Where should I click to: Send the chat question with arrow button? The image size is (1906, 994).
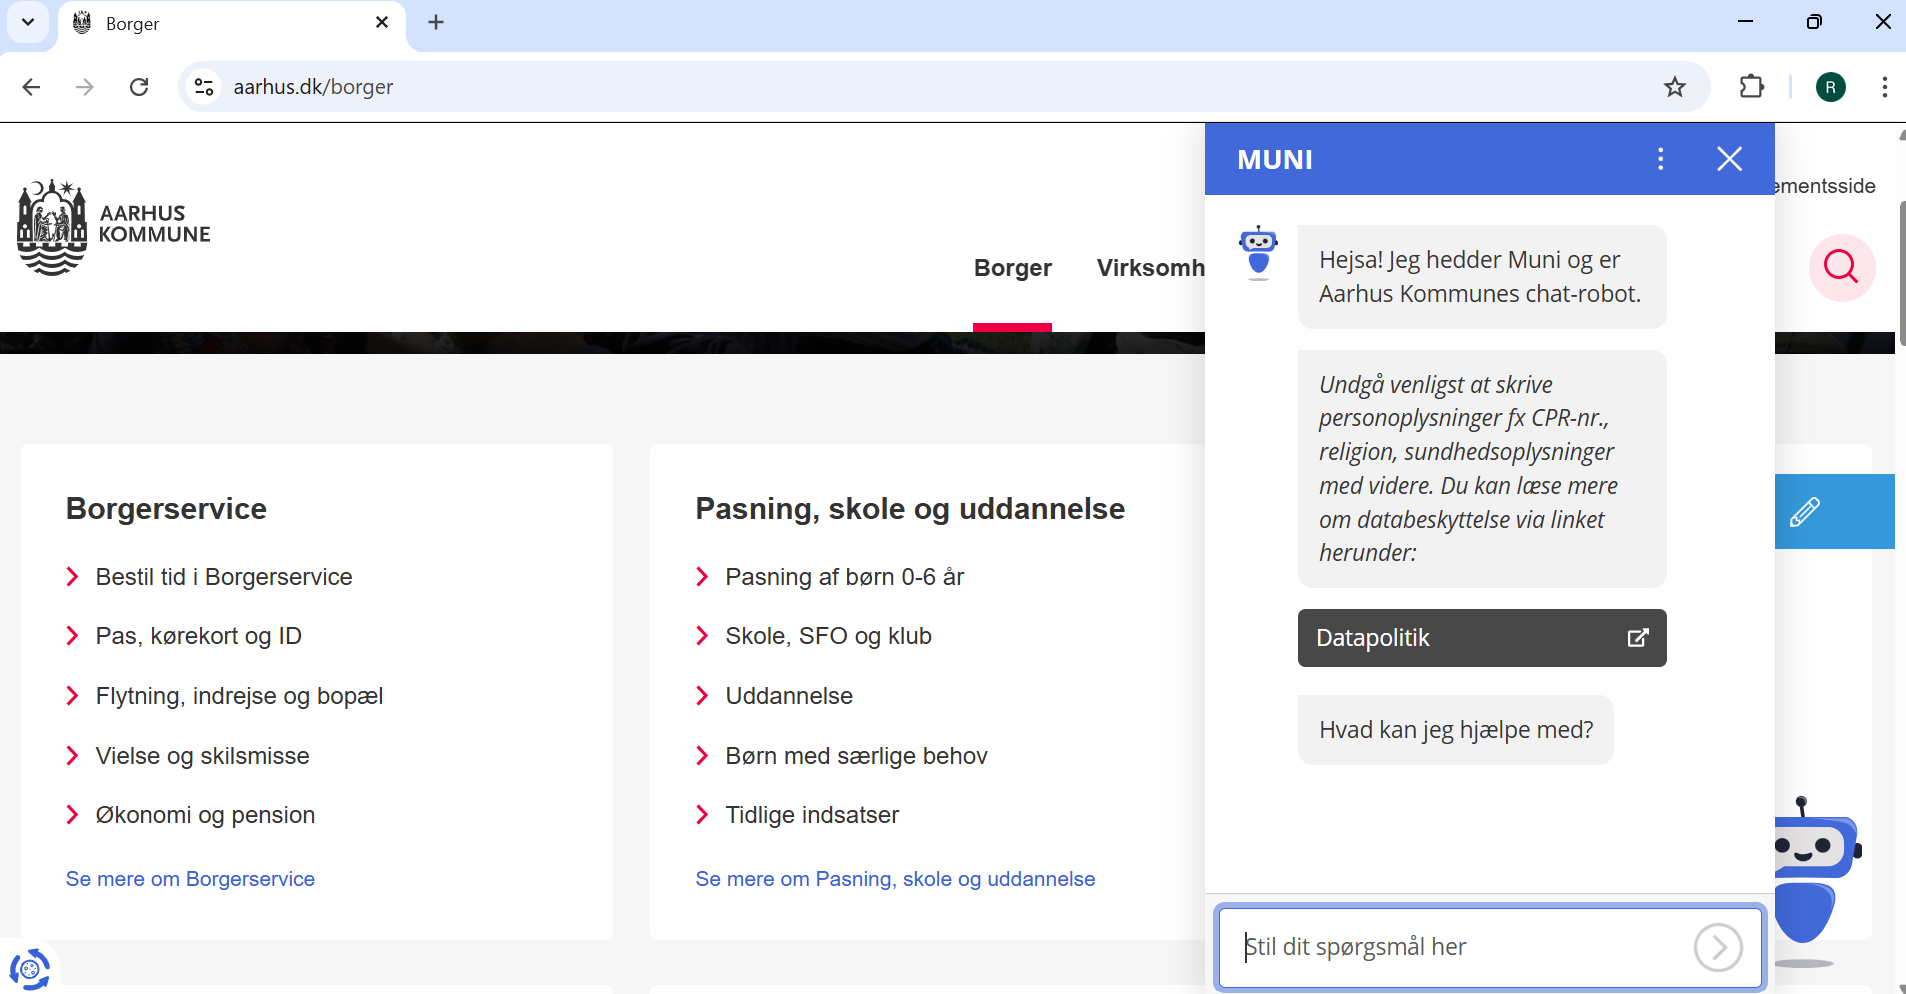point(1717,947)
